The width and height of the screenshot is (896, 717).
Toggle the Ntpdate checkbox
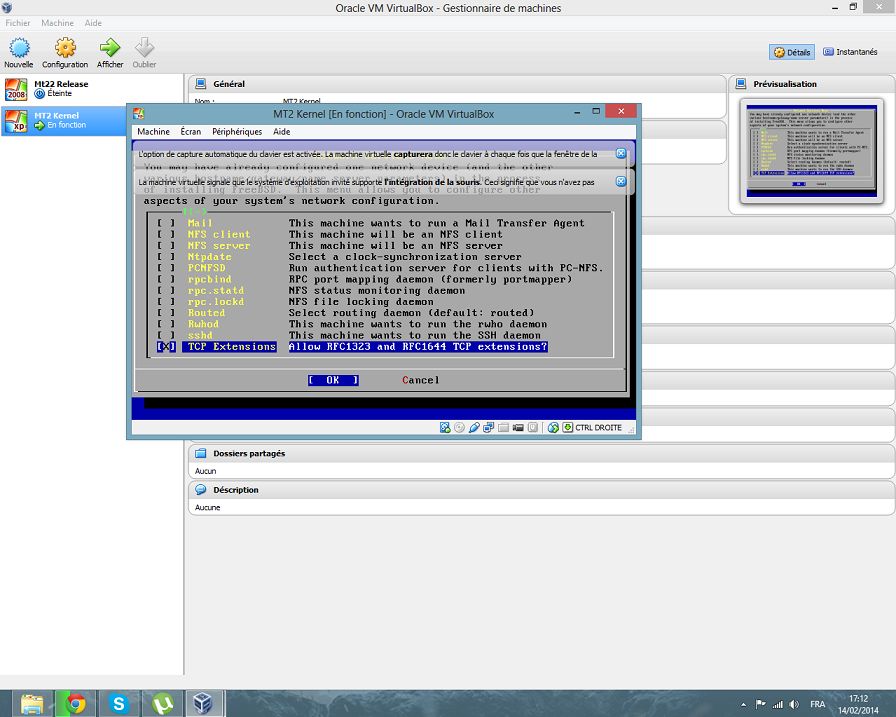[x=166, y=257]
